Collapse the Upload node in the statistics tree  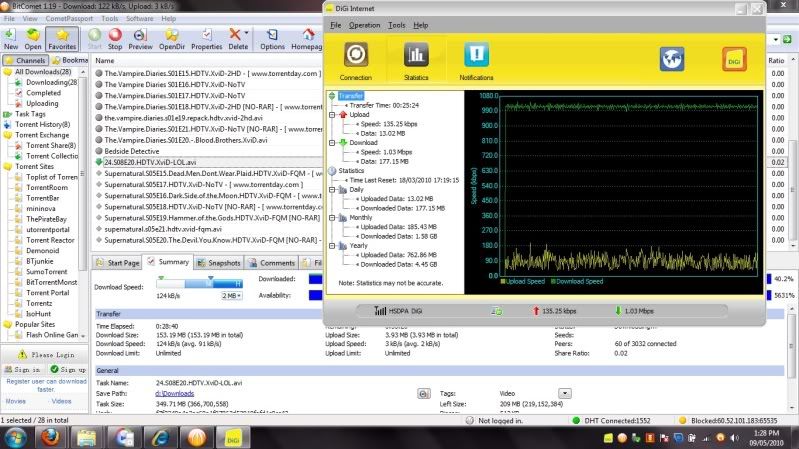(332, 116)
